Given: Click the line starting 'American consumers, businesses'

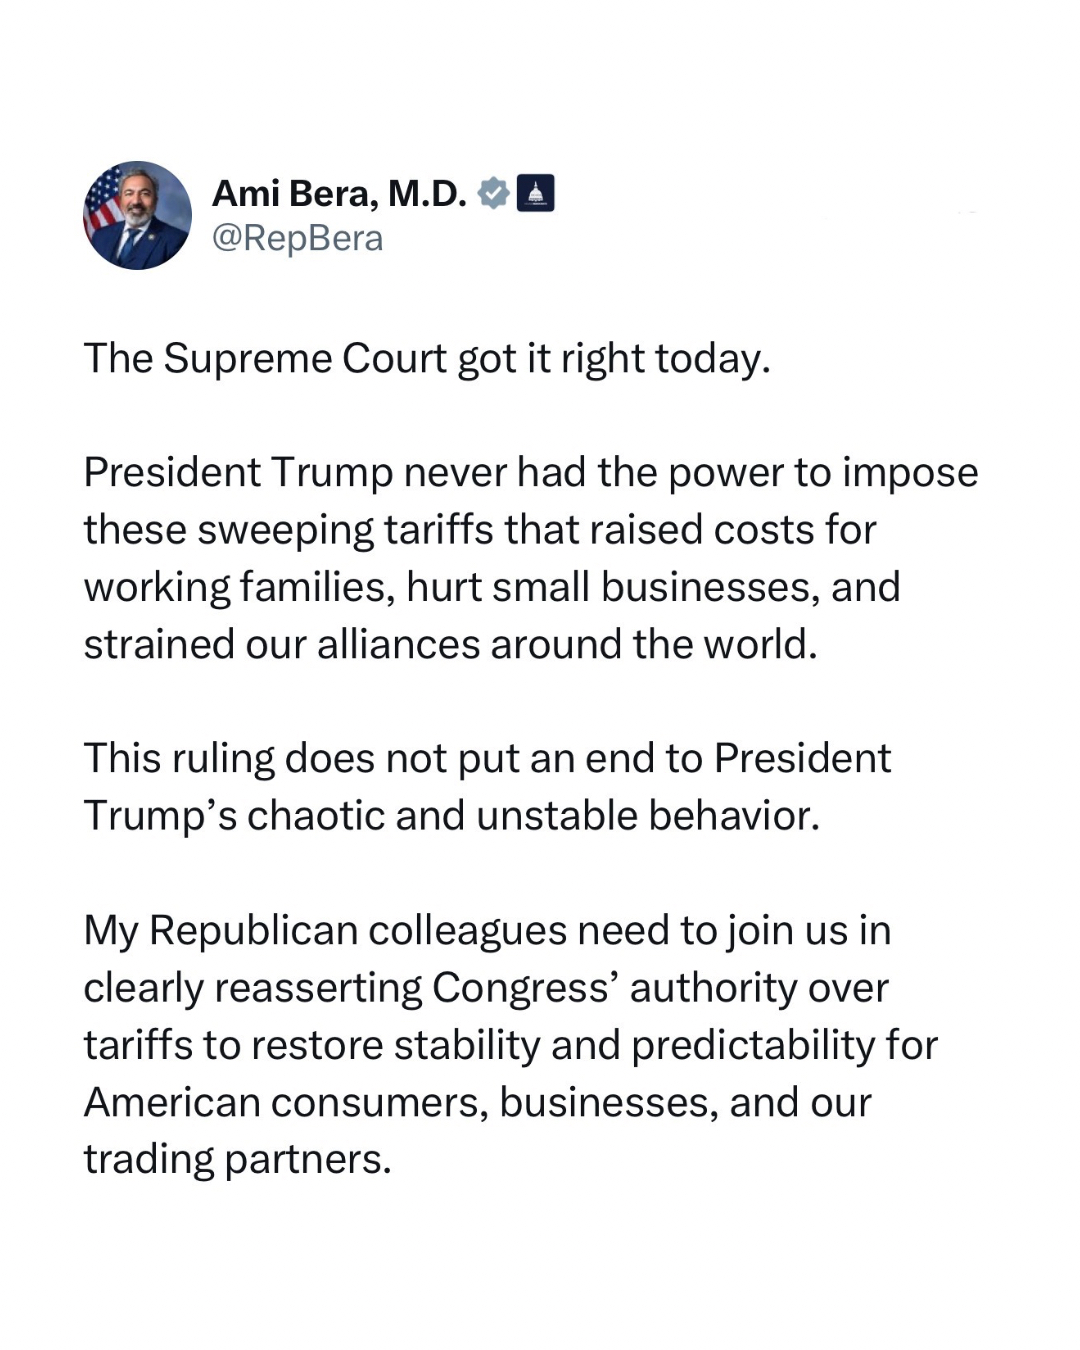Looking at the screenshot, I should tap(477, 1103).
